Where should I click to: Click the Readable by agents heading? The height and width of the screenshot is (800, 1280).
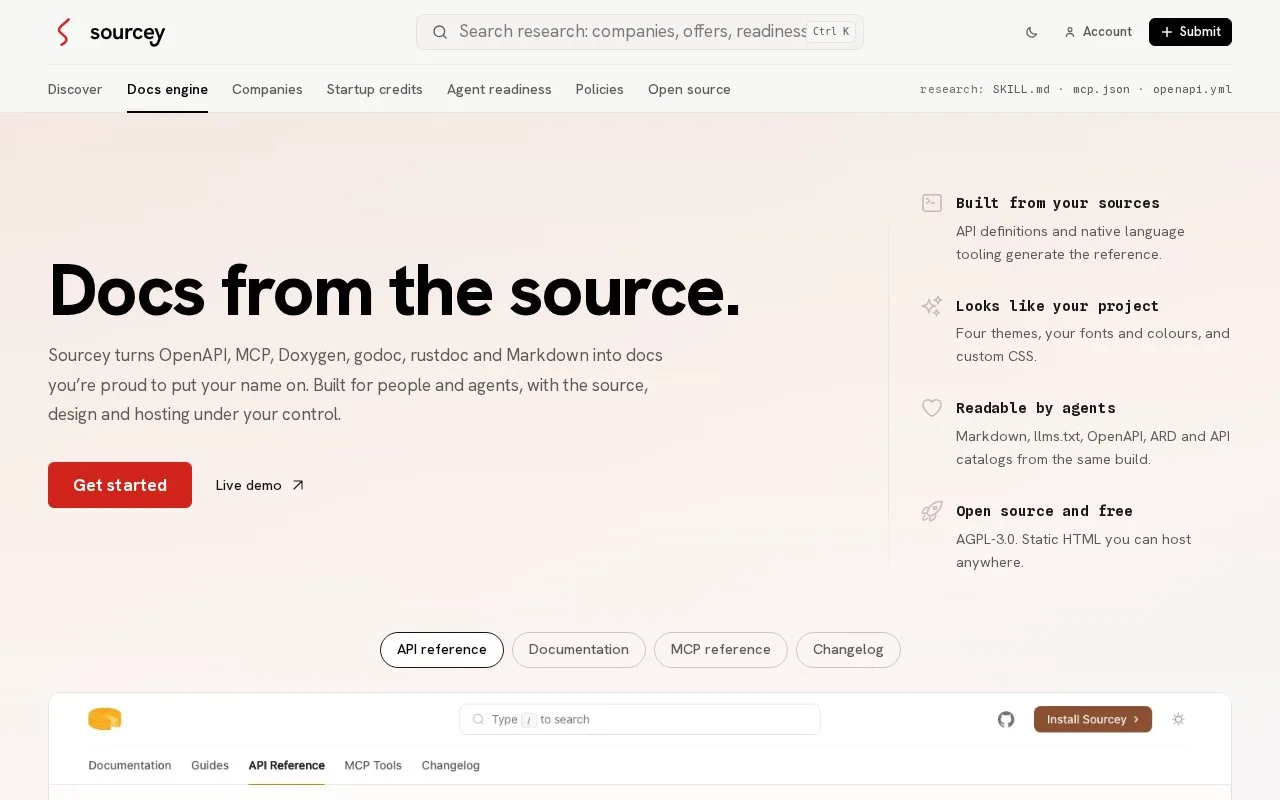(x=1036, y=408)
